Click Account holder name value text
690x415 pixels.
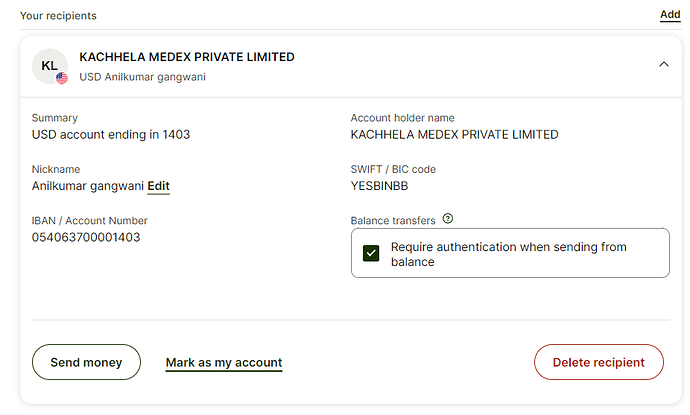click(455, 135)
